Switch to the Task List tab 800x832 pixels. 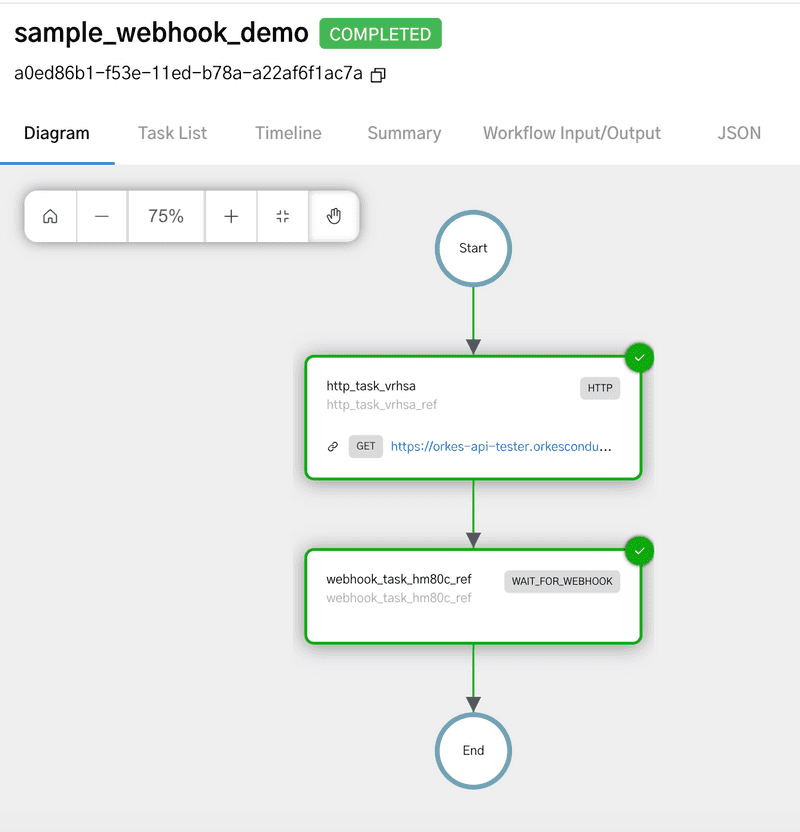coord(171,132)
